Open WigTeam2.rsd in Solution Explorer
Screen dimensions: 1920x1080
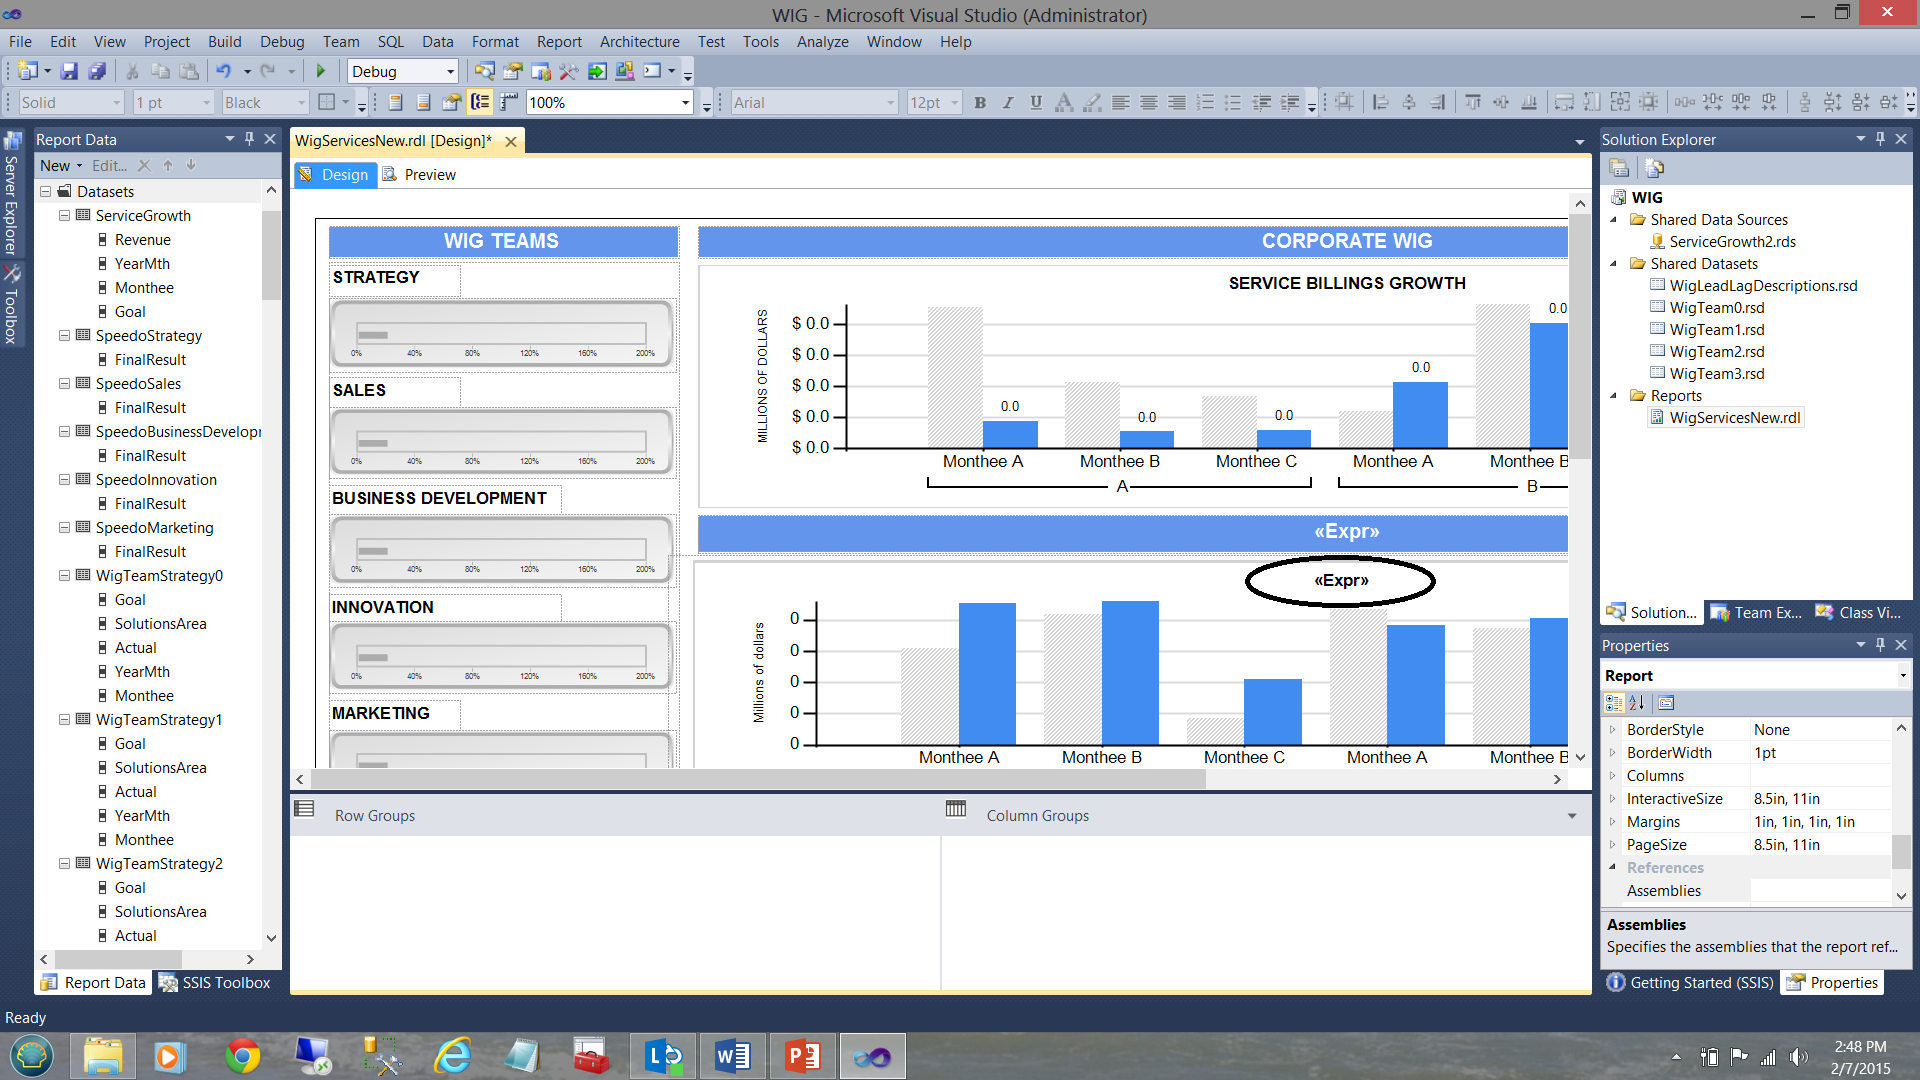[x=1716, y=351]
